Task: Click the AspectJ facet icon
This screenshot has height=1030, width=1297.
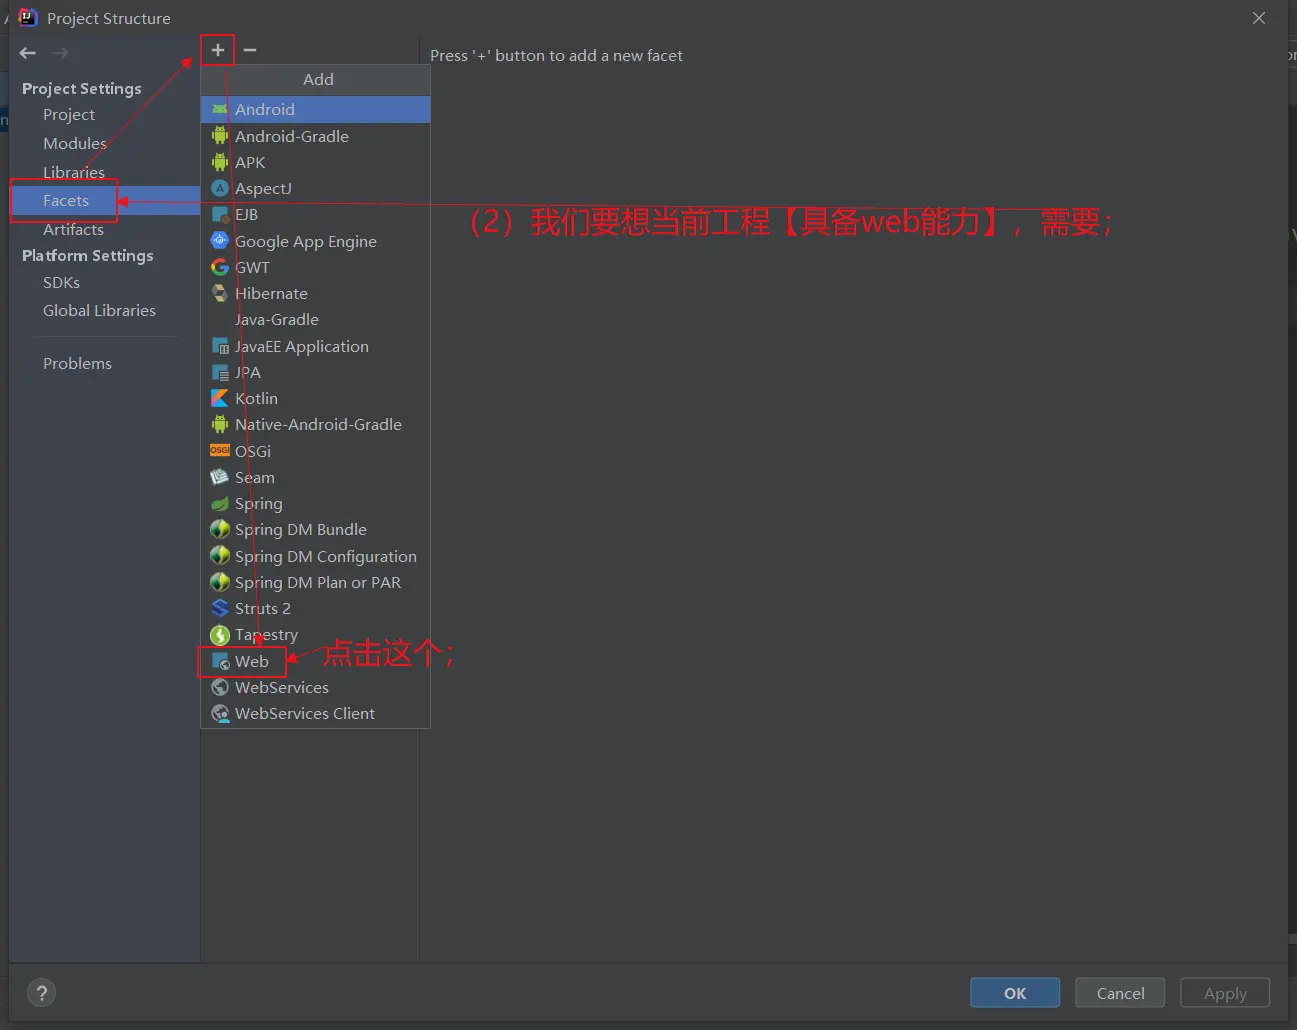Action: coord(220,188)
